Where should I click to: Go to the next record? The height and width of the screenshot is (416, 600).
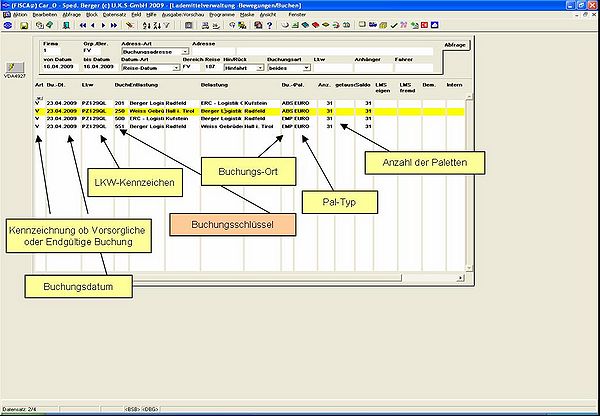[103, 25]
